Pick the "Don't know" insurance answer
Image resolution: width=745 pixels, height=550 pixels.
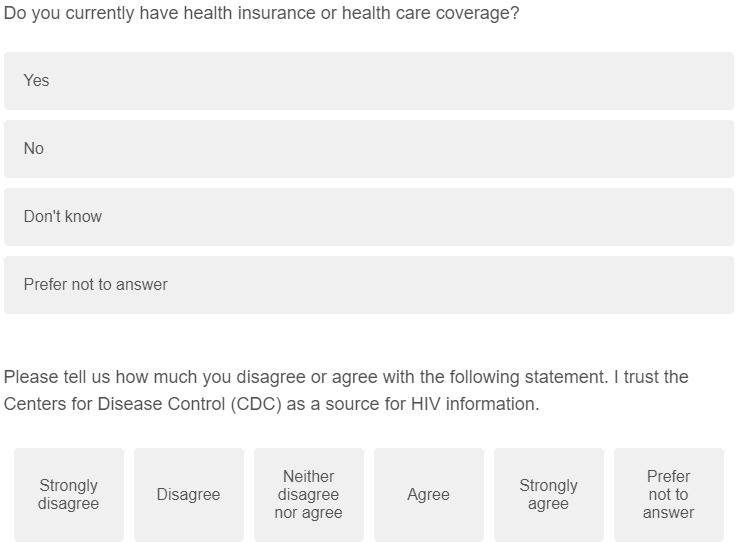368,217
